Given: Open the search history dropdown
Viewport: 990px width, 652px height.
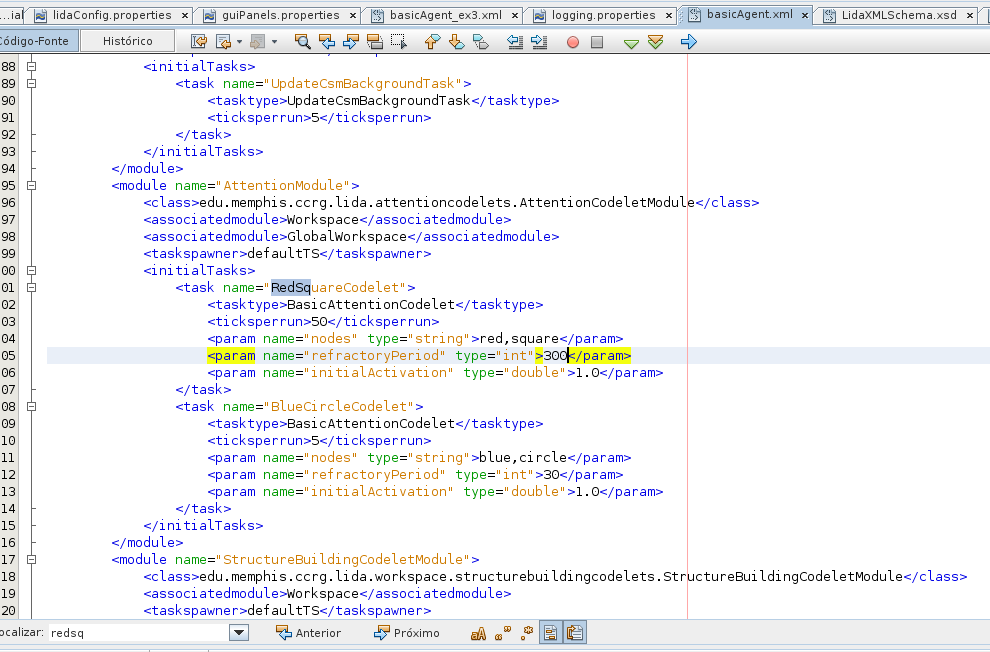Looking at the screenshot, I should (x=239, y=633).
